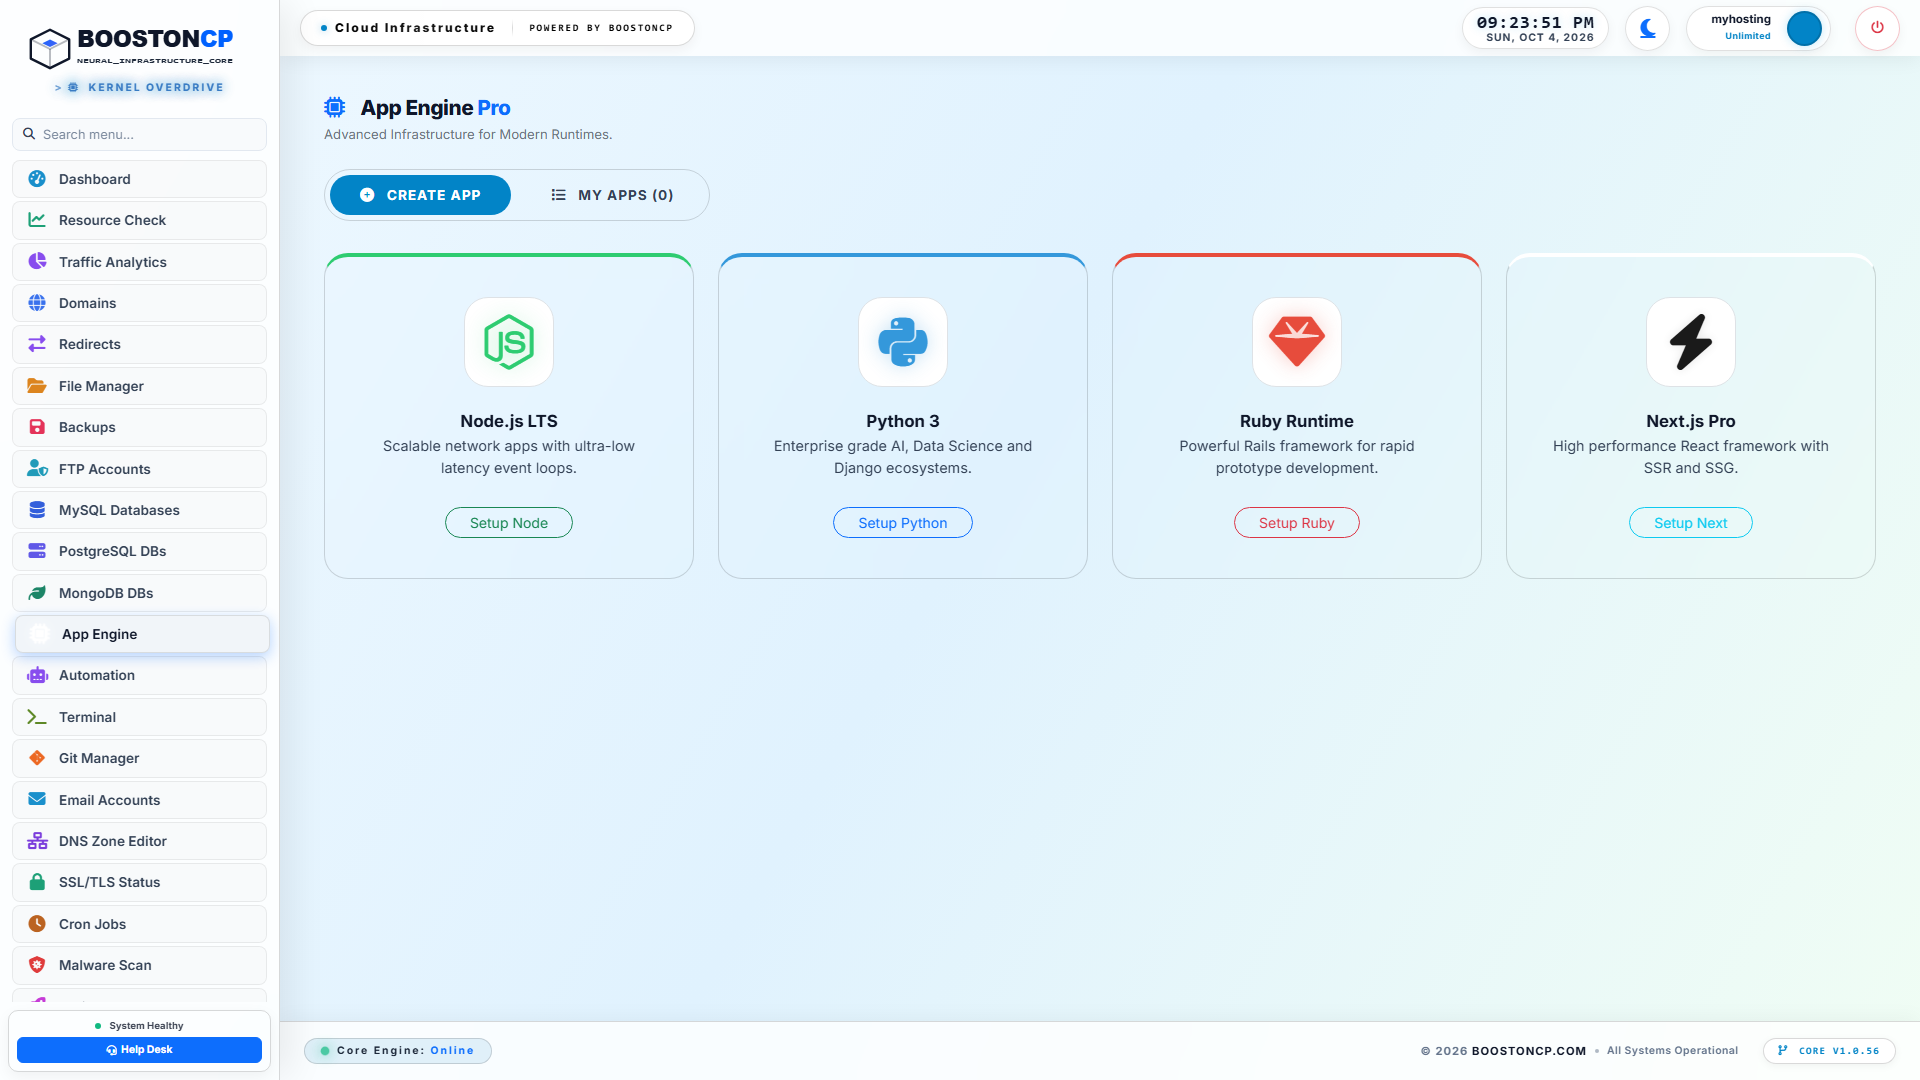Click the Traffic Analytics pie icon
This screenshot has height=1080, width=1920.
pos(37,262)
